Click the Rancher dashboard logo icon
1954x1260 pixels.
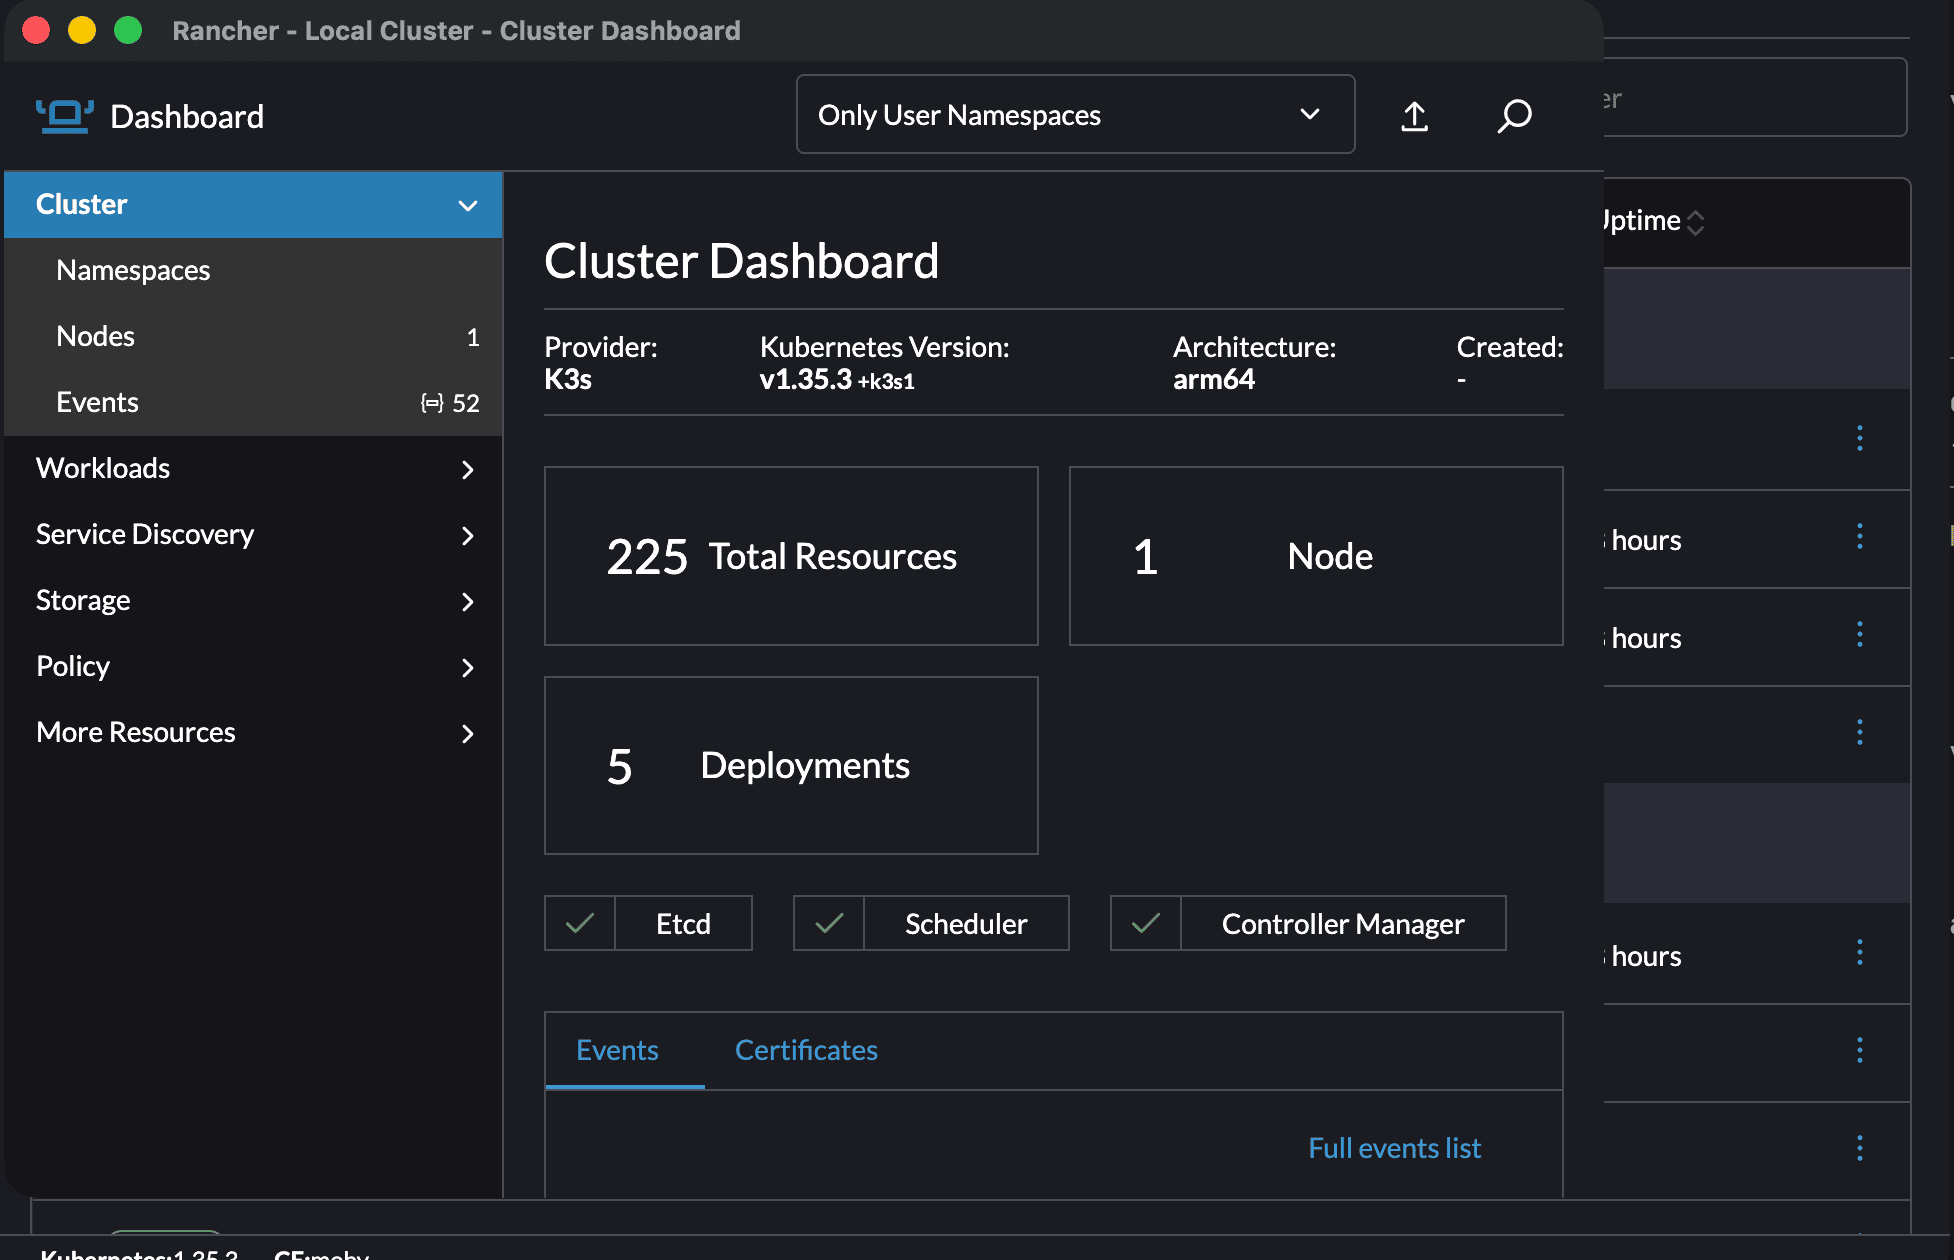tap(63, 115)
